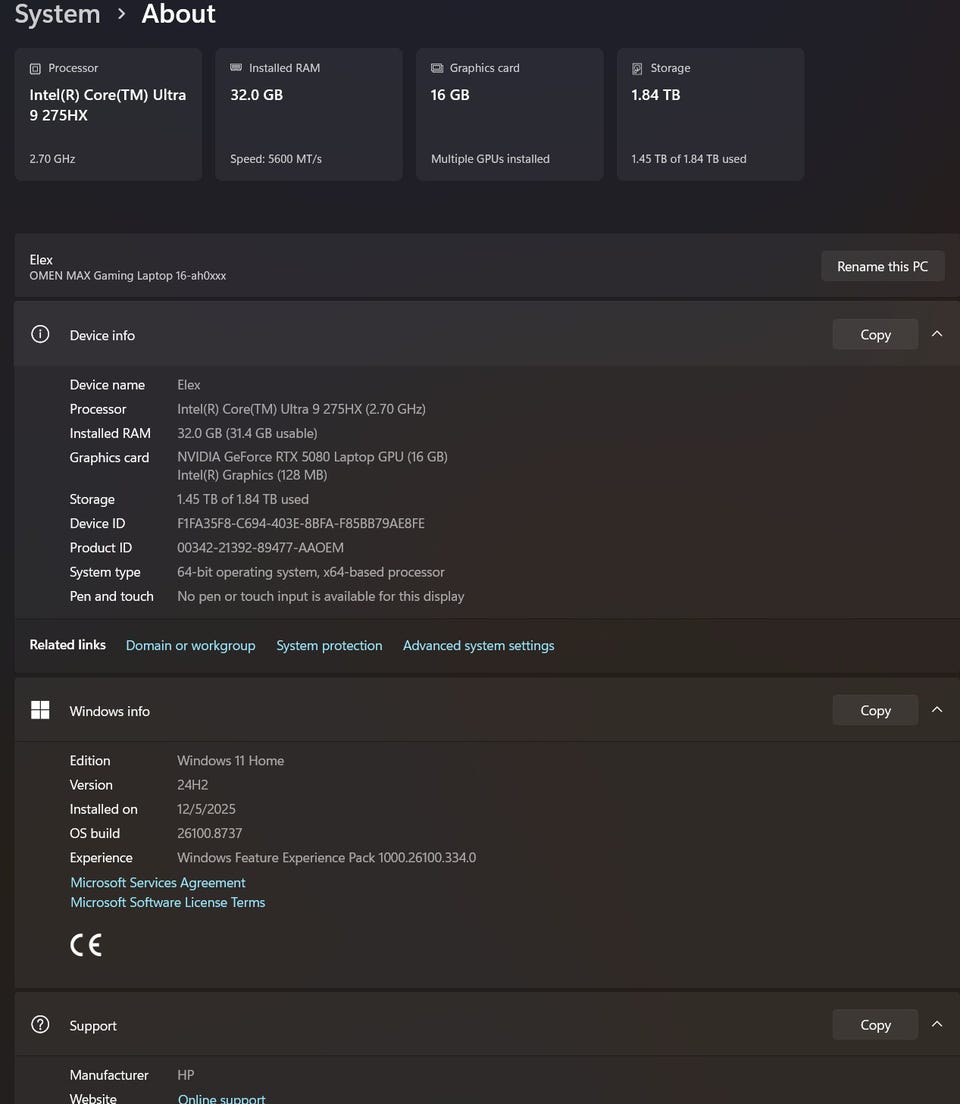Screen dimensions: 960x1104
Task: Copy the Device info details
Action: 875,334
